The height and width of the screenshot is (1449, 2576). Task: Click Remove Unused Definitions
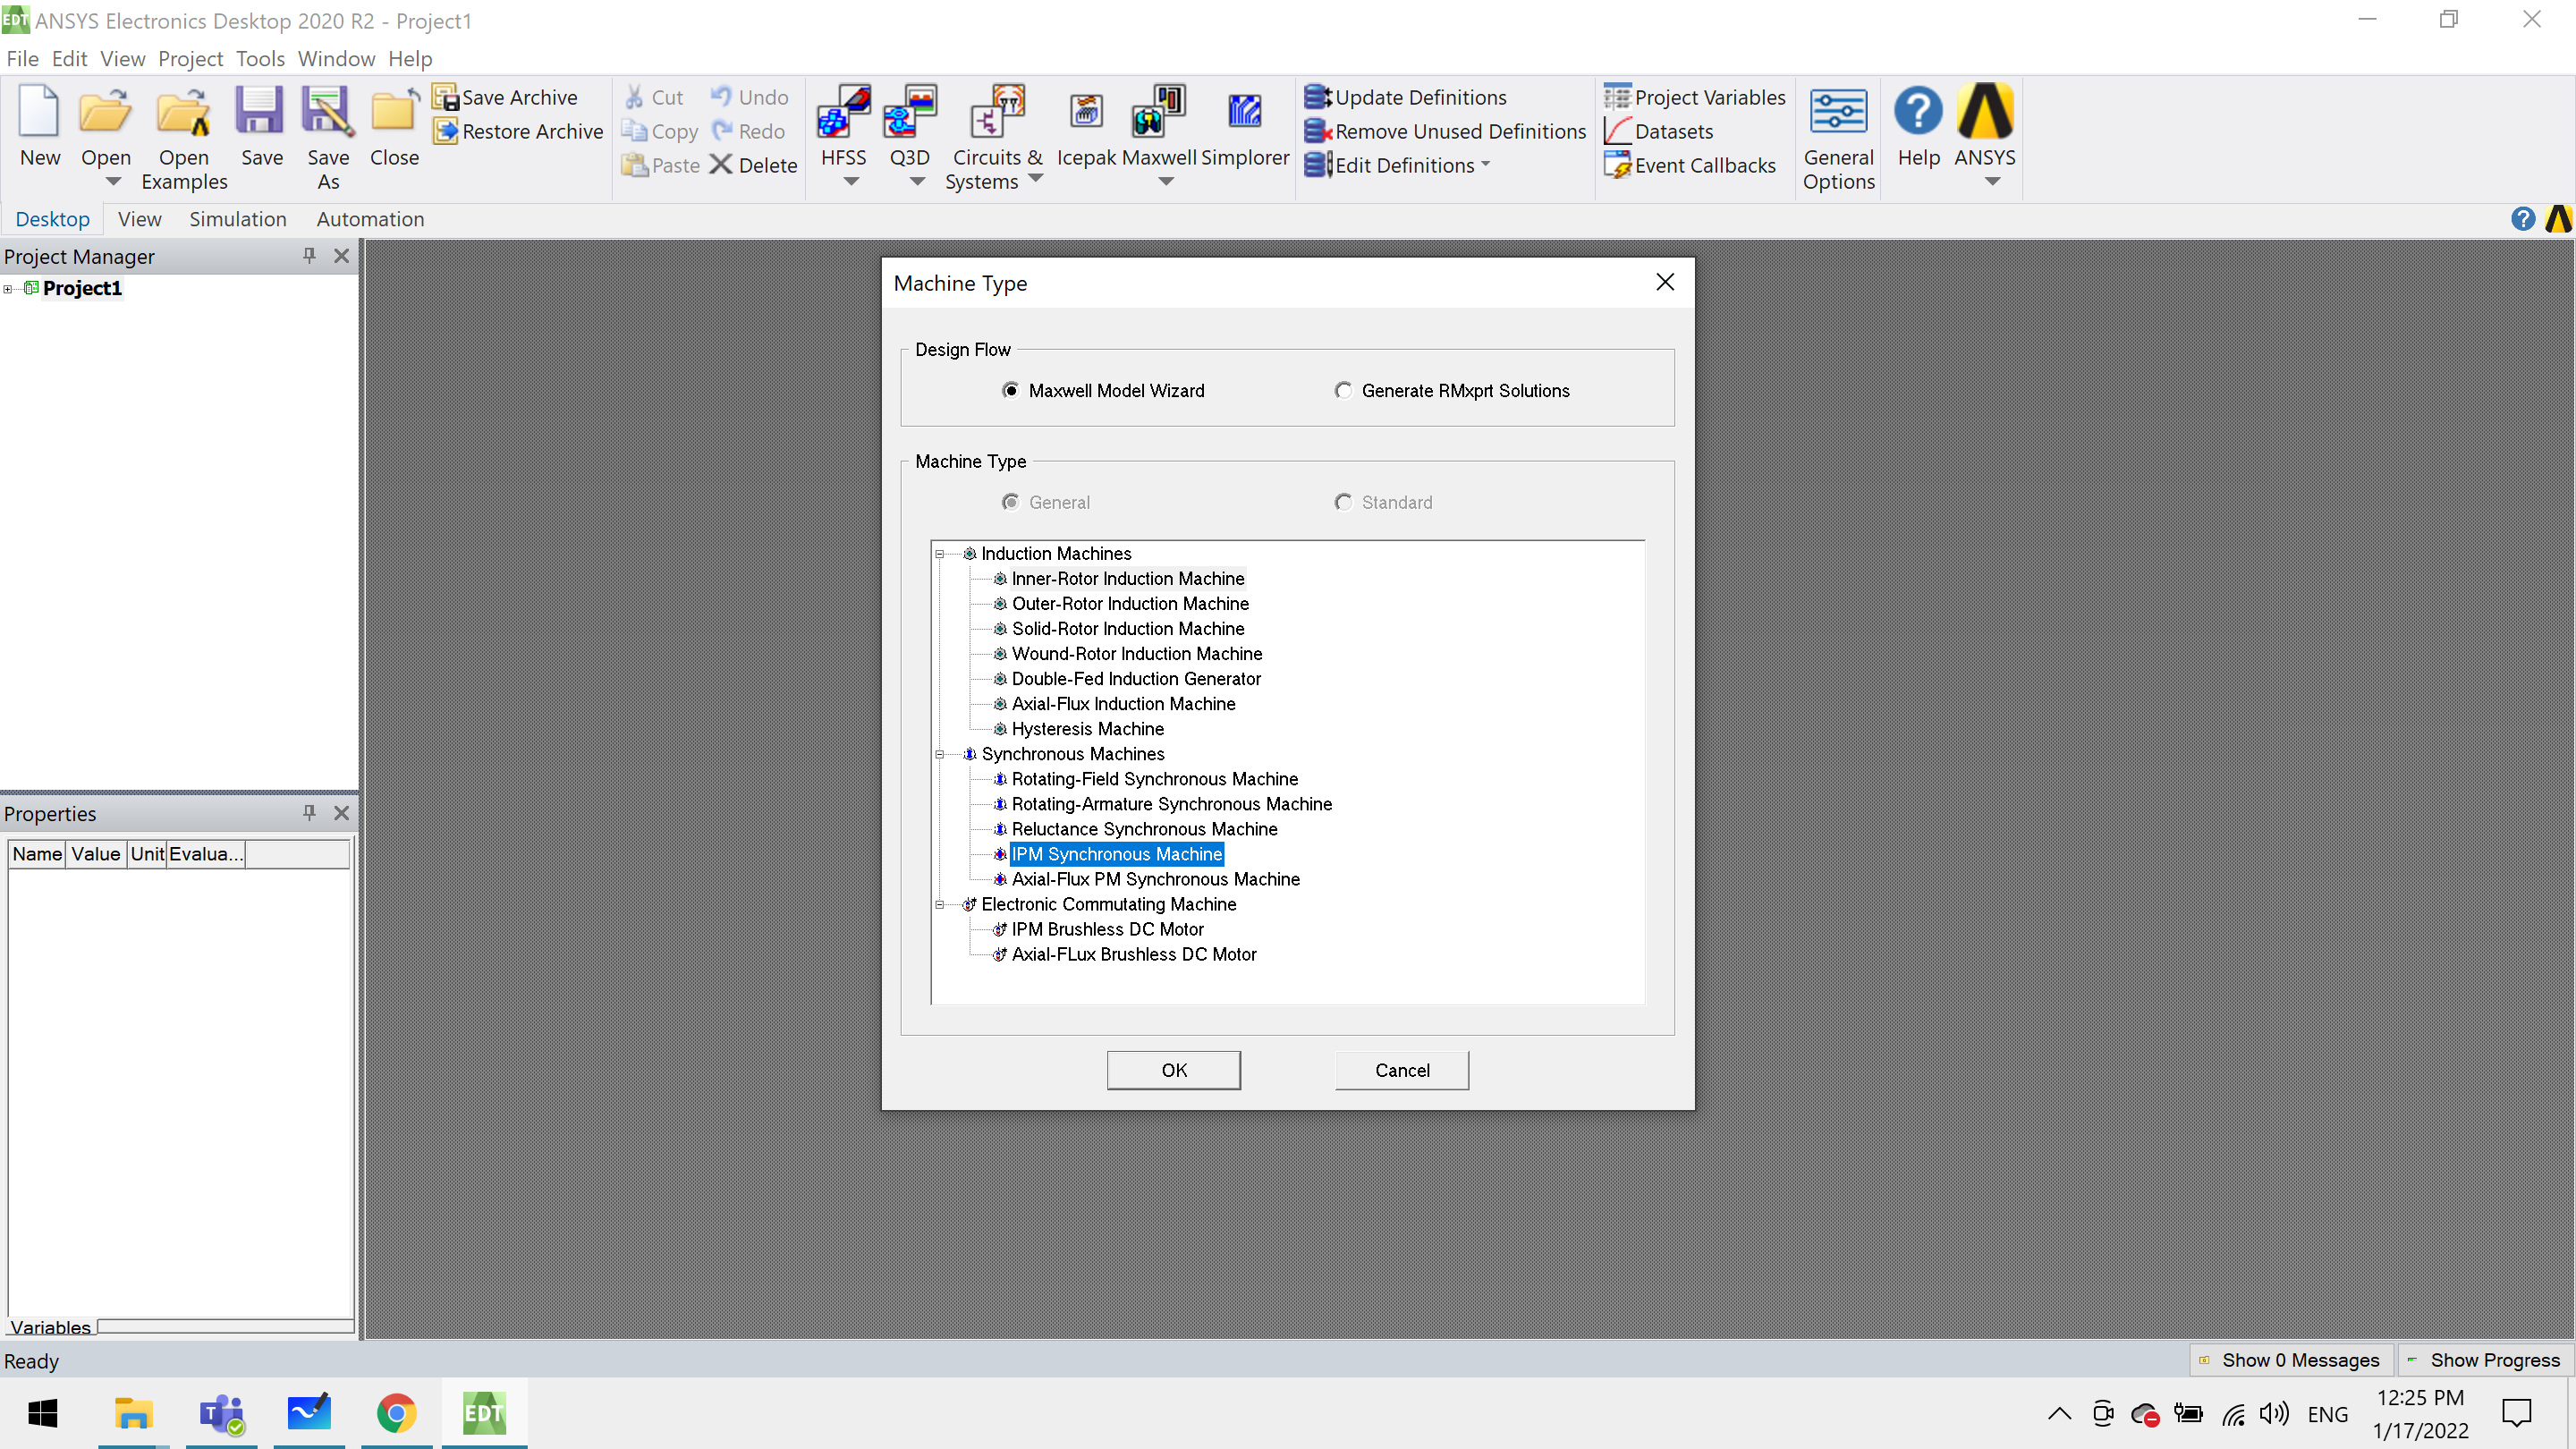pos(1445,131)
